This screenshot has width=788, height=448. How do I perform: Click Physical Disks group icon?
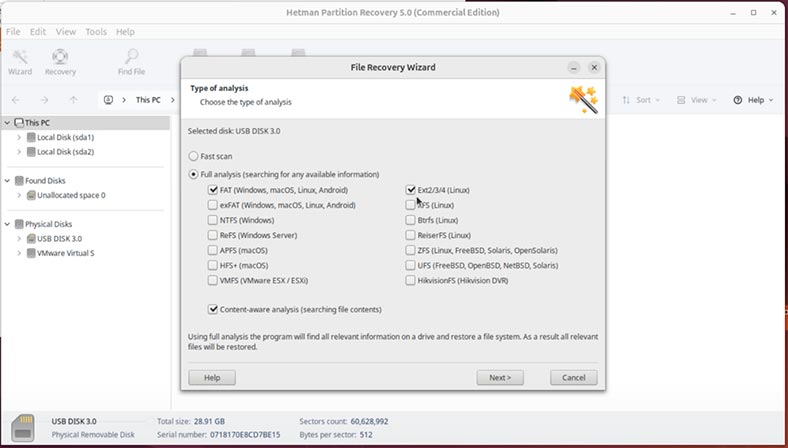point(19,224)
